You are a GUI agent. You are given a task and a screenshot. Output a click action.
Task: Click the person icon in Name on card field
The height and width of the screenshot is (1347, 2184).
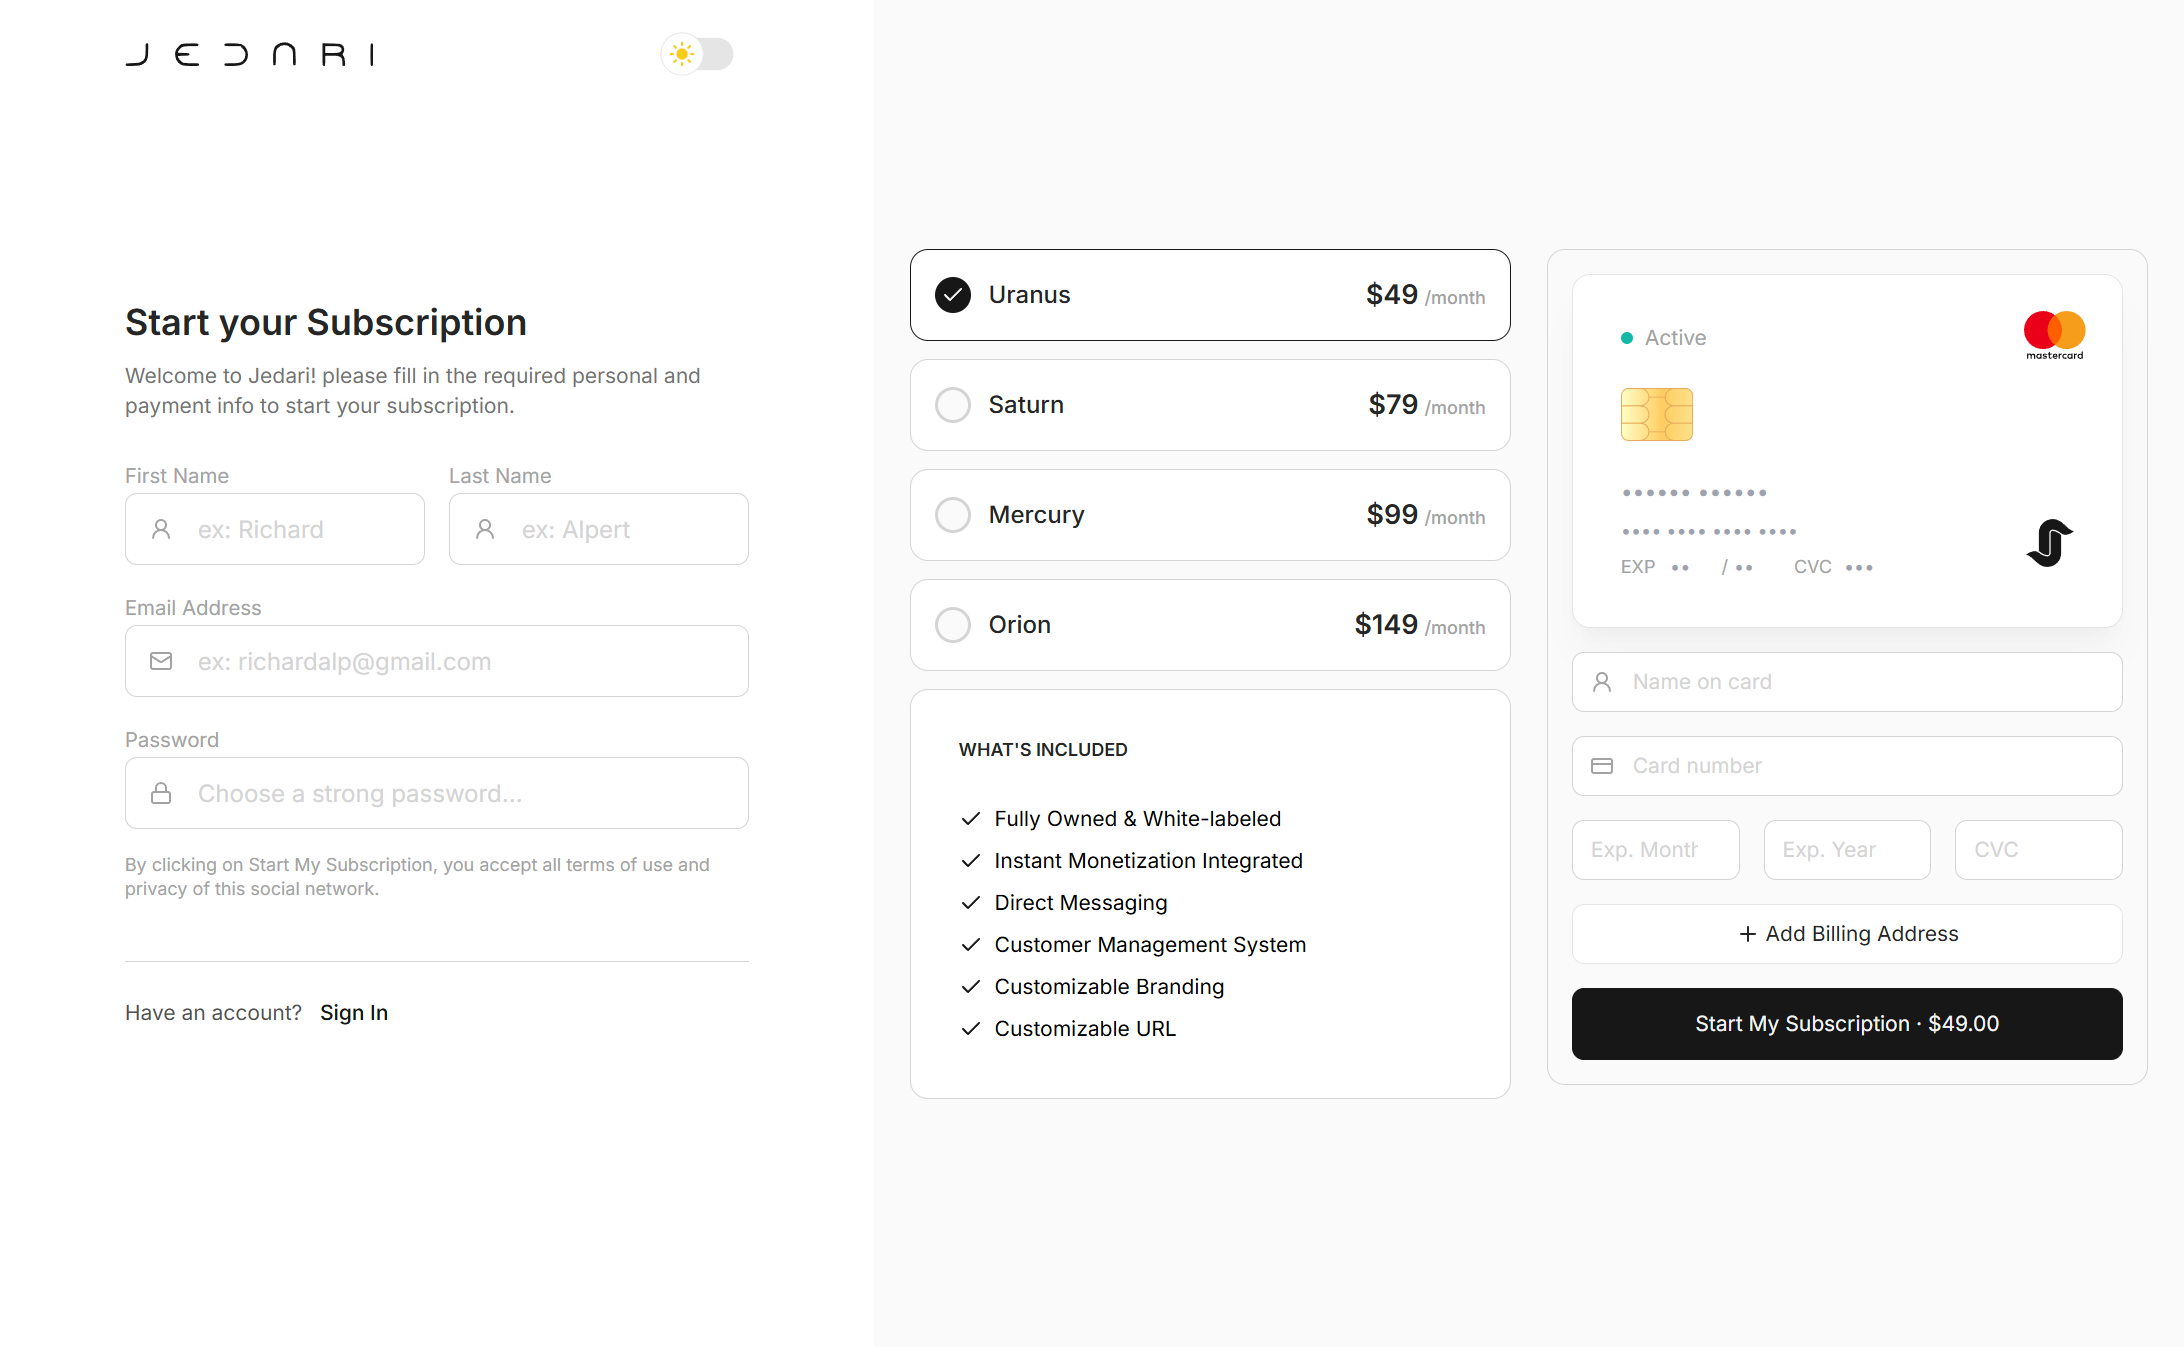point(1602,682)
